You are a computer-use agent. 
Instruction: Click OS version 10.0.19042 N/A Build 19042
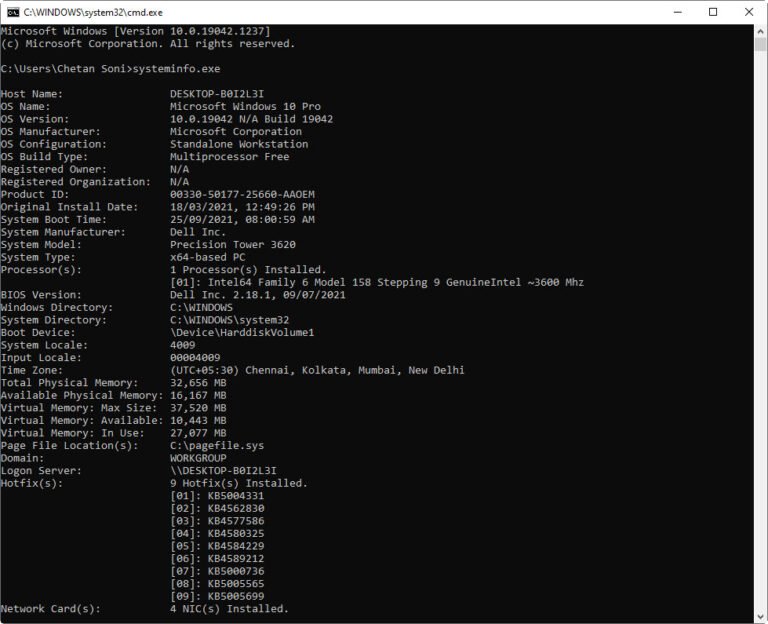[x=251, y=119]
